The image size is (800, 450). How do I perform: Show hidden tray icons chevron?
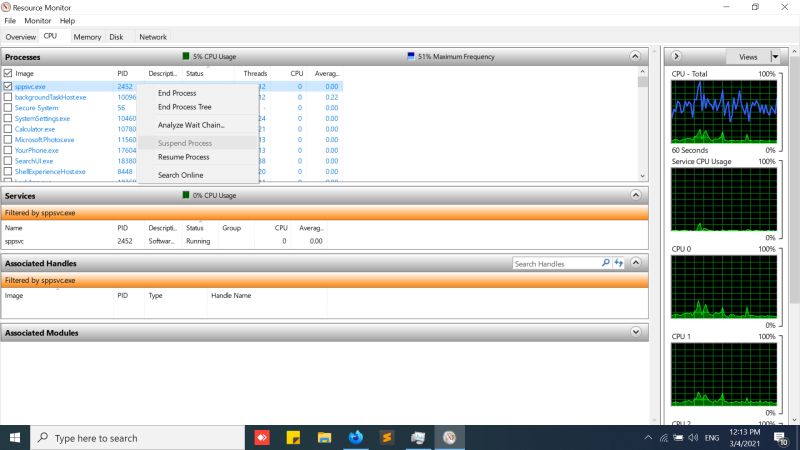click(648, 438)
